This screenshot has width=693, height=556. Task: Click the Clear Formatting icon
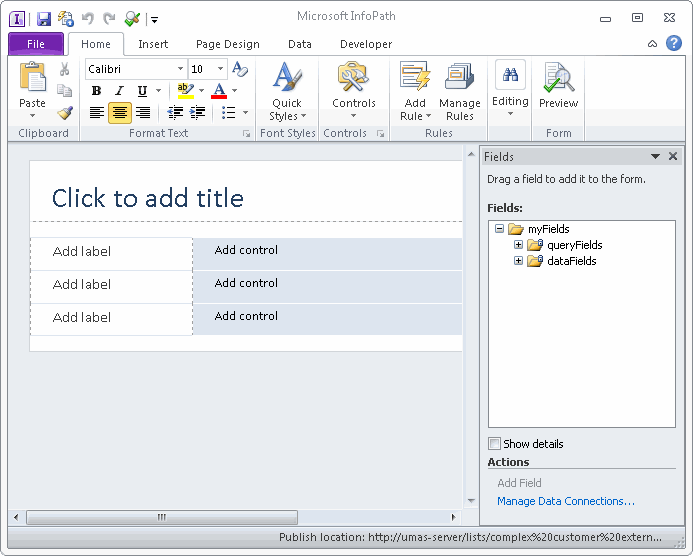[240, 69]
